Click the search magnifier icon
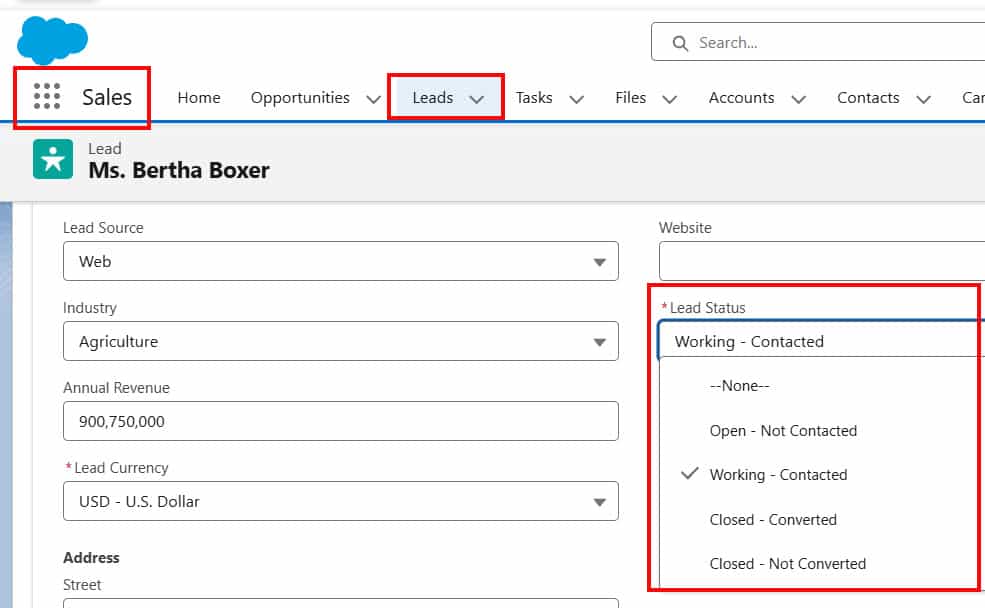This screenshot has width=985, height=608. [680, 43]
